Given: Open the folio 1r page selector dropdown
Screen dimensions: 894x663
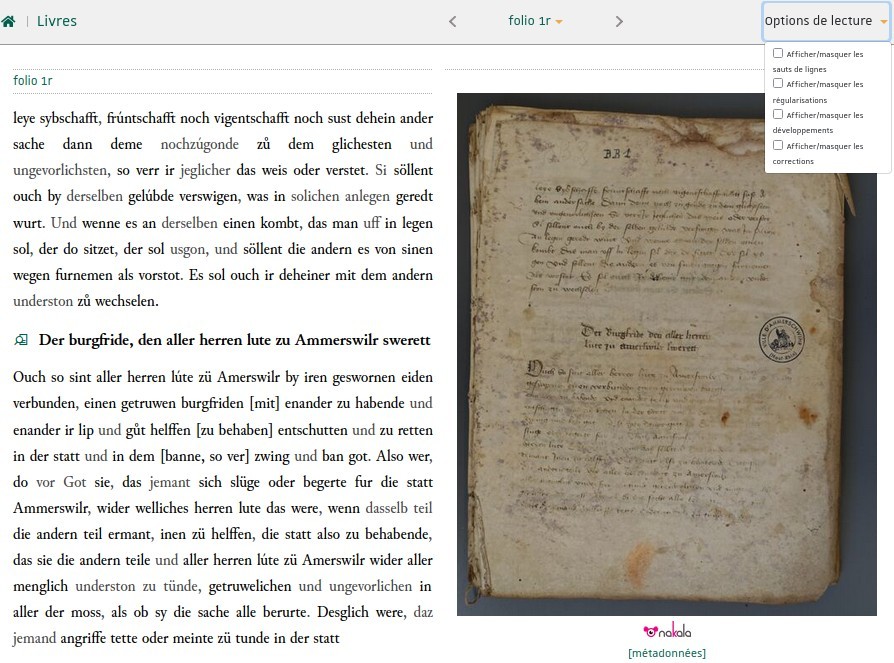Looking at the screenshot, I should tap(535, 21).
